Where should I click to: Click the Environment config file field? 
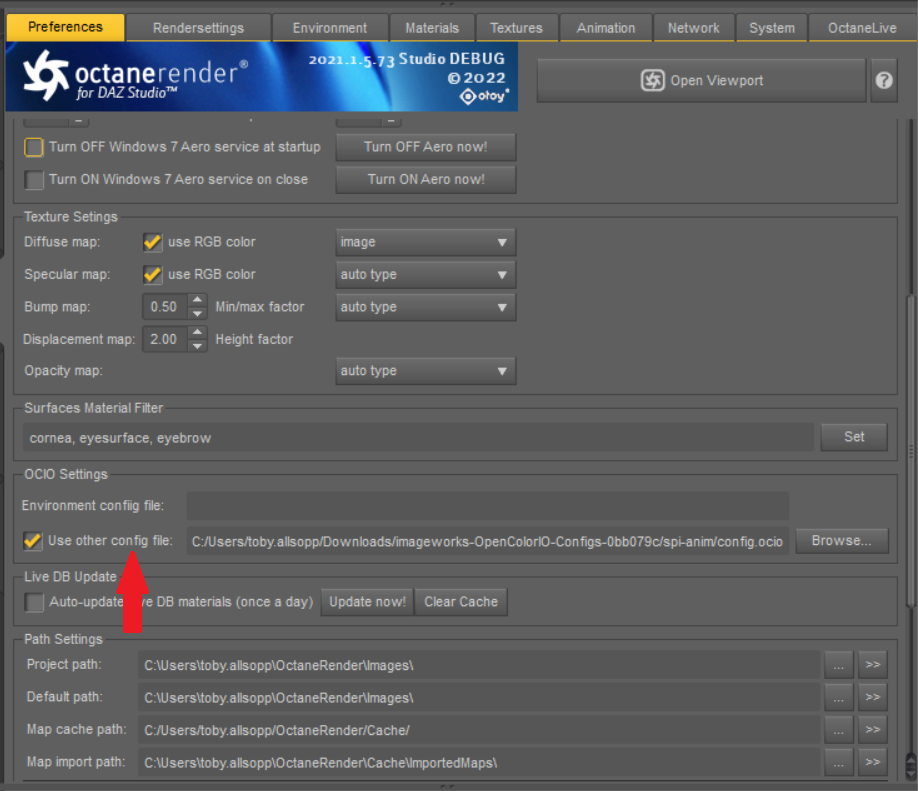tap(487, 506)
